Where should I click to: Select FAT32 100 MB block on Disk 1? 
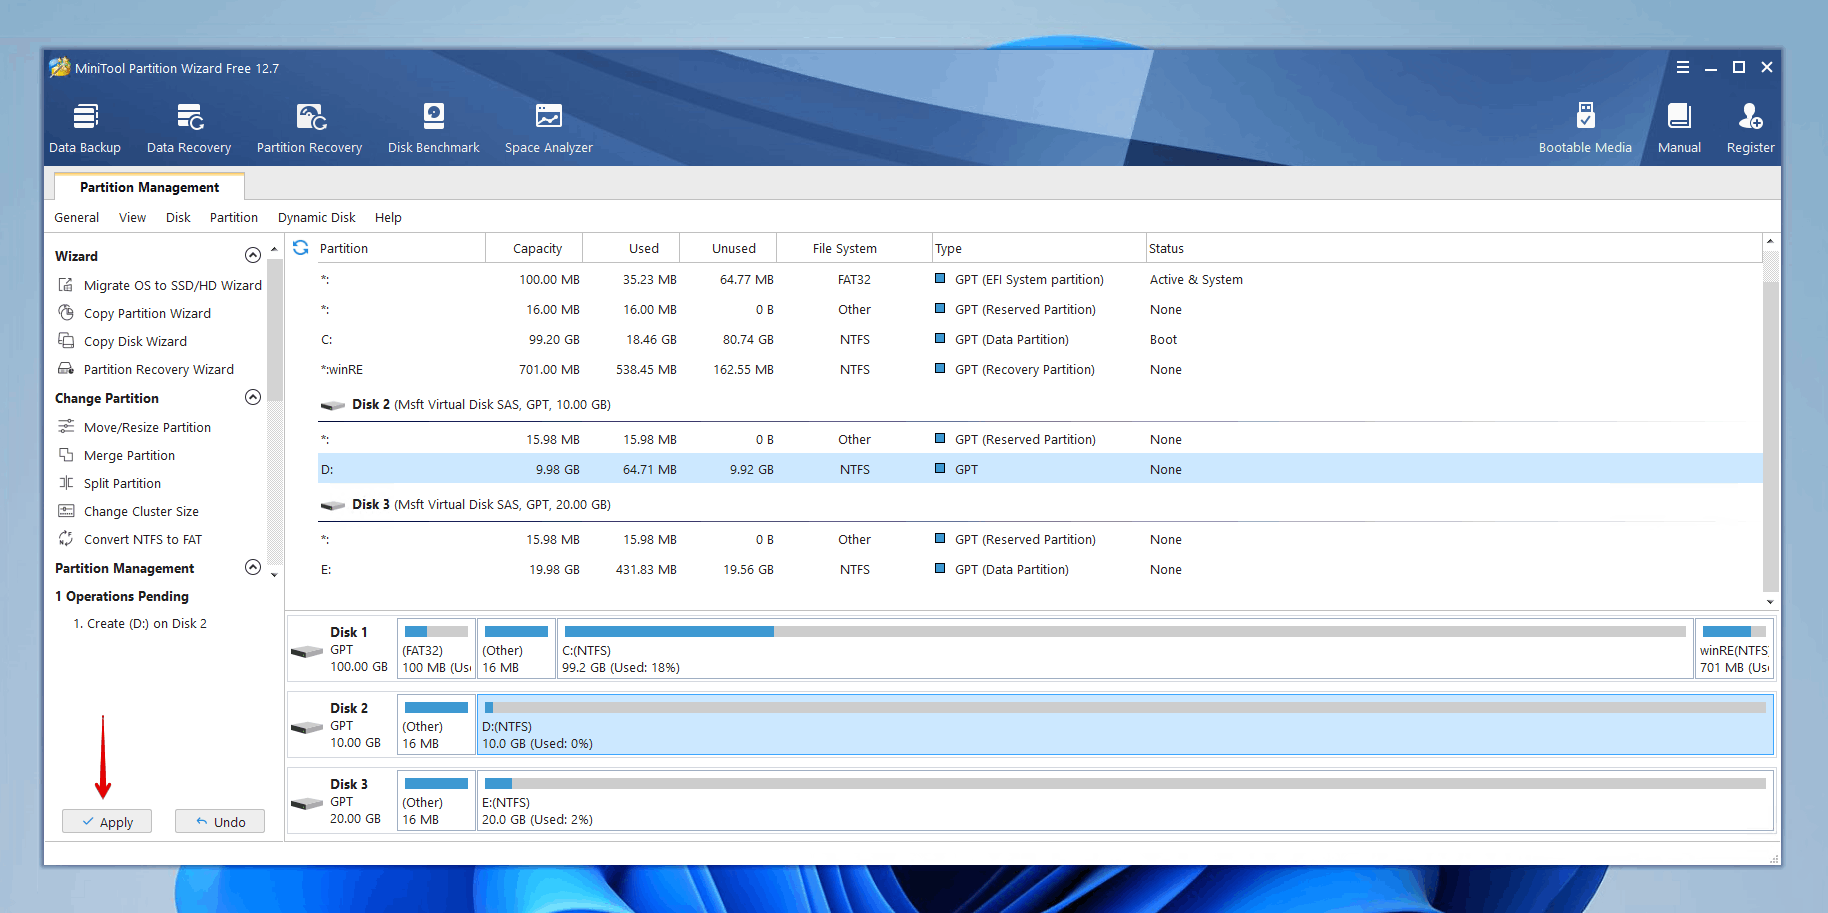[x=436, y=649]
